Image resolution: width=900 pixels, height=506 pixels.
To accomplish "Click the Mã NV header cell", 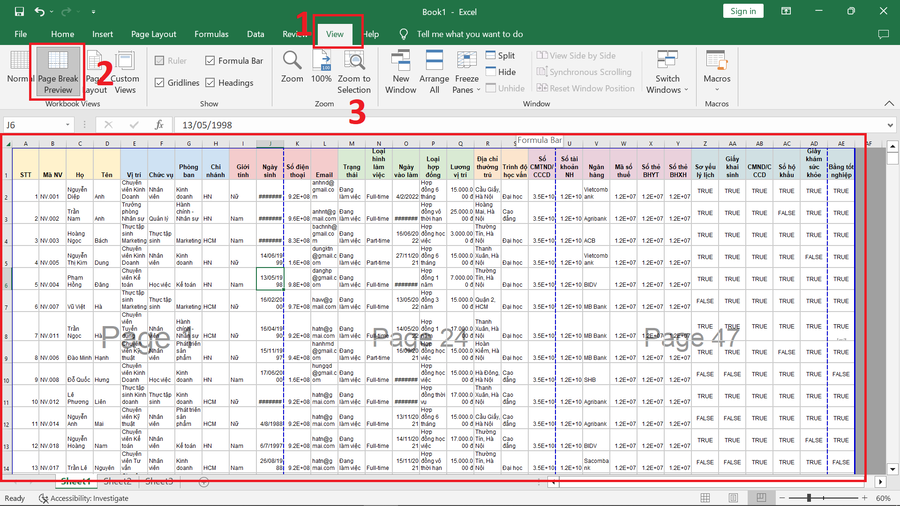I will tap(52, 165).
